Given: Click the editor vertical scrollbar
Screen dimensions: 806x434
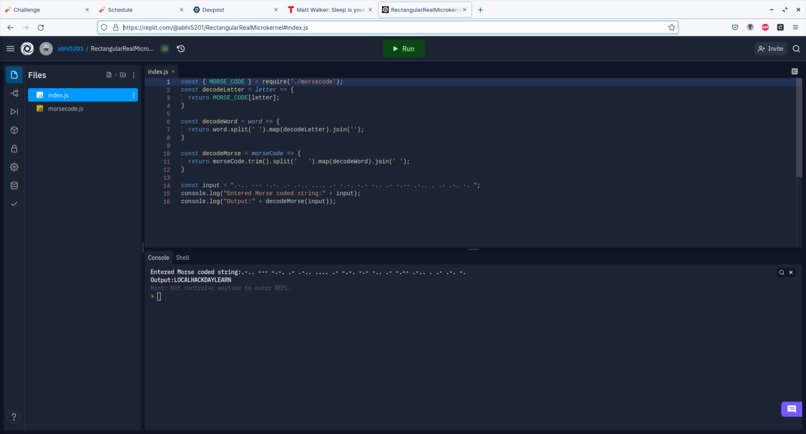Looking at the screenshot, I should tap(799, 128).
